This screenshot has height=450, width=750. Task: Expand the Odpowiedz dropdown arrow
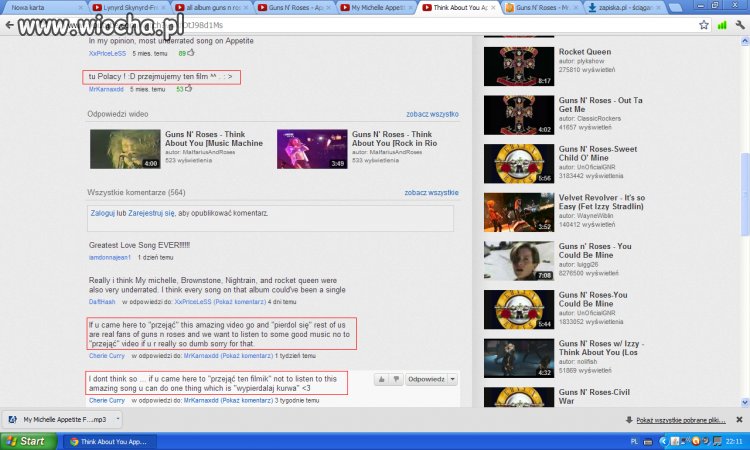[x=452, y=379]
